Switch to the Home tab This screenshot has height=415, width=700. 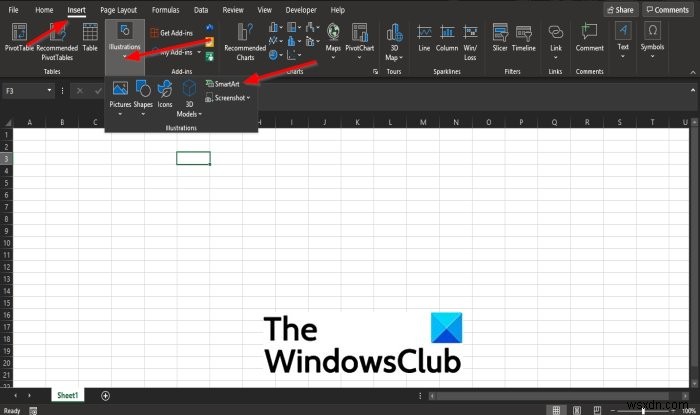(44, 10)
